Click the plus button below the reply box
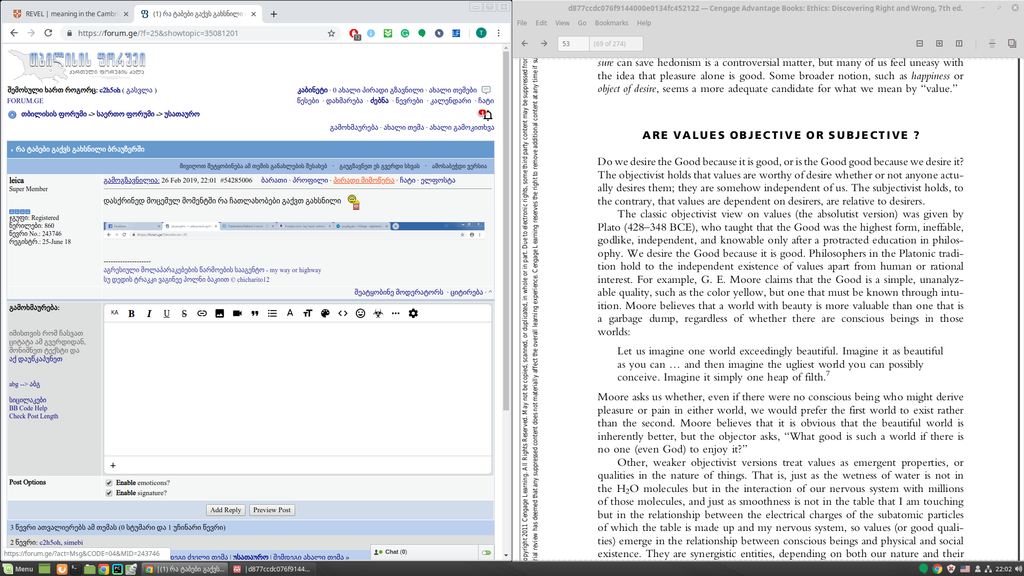The height and width of the screenshot is (576, 1024). (x=113, y=465)
